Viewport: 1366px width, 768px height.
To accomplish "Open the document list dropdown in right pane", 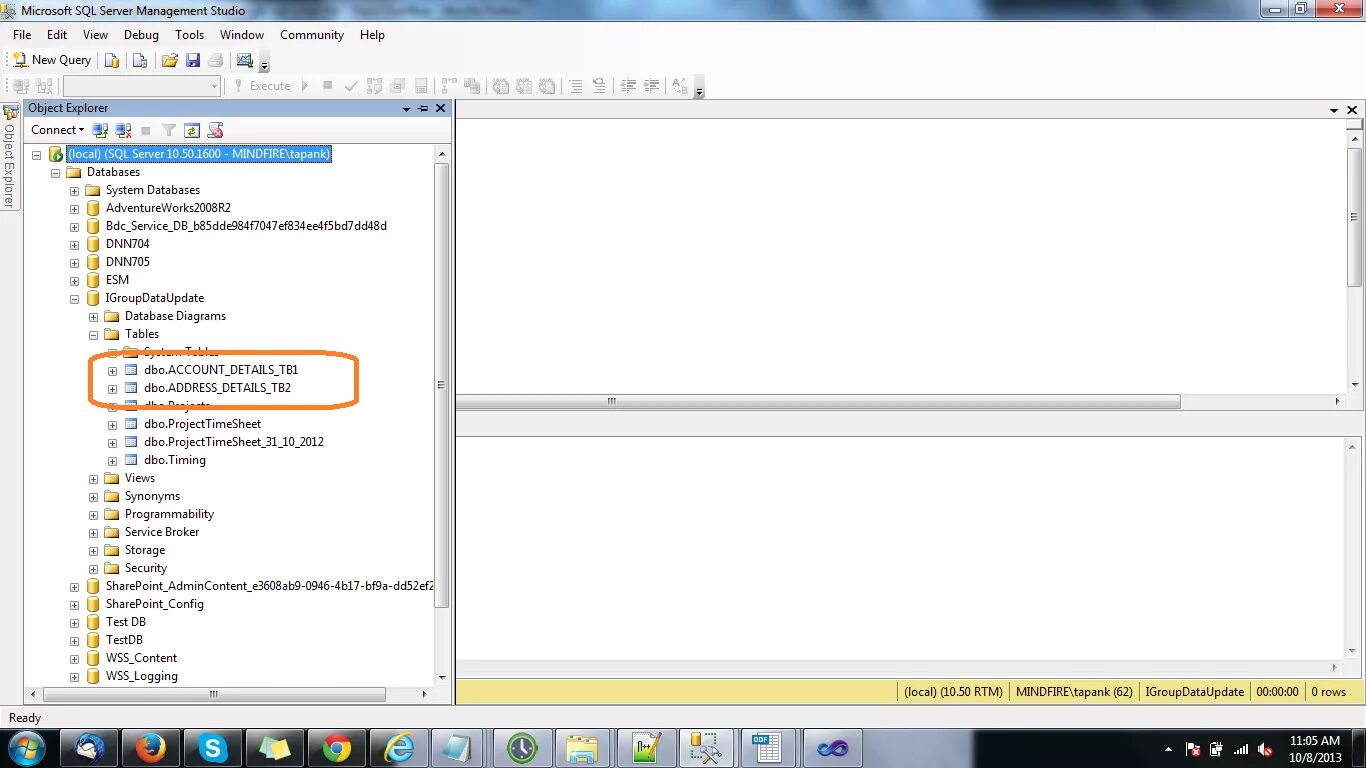I will 1334,110.
